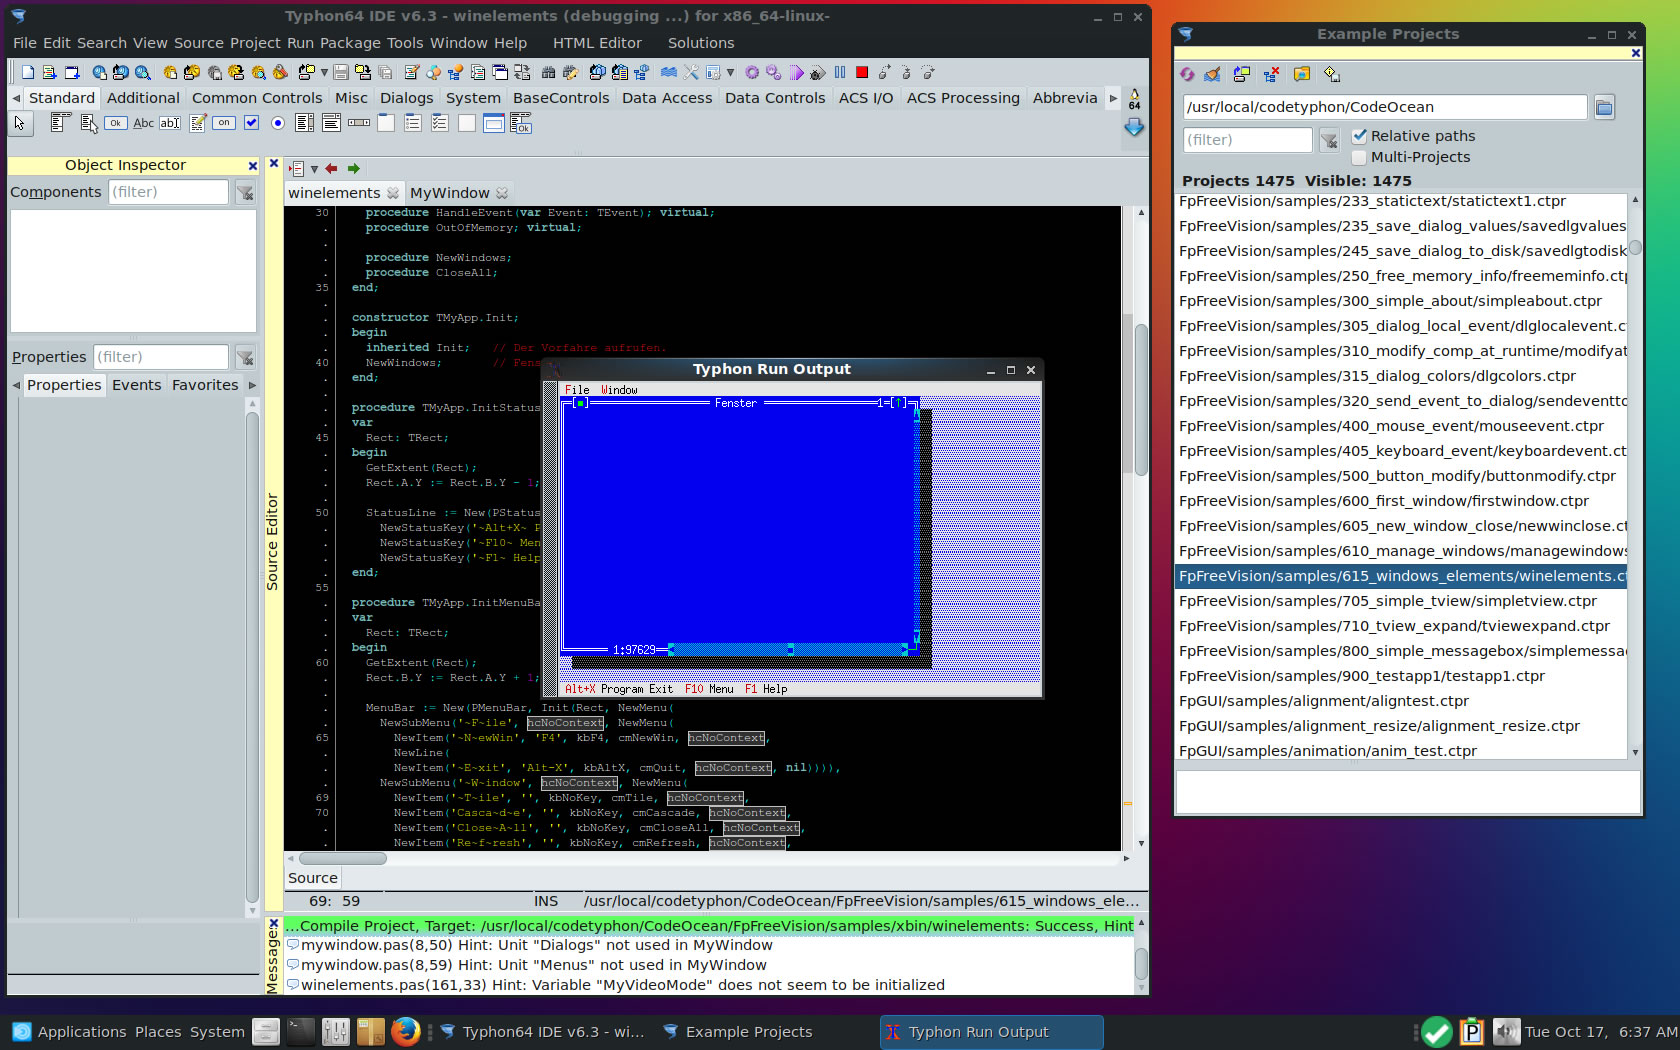Click the purple Run arrow icon
Image resolution: width=1680 pixels, height=1050 pixels.
point(796,72)
